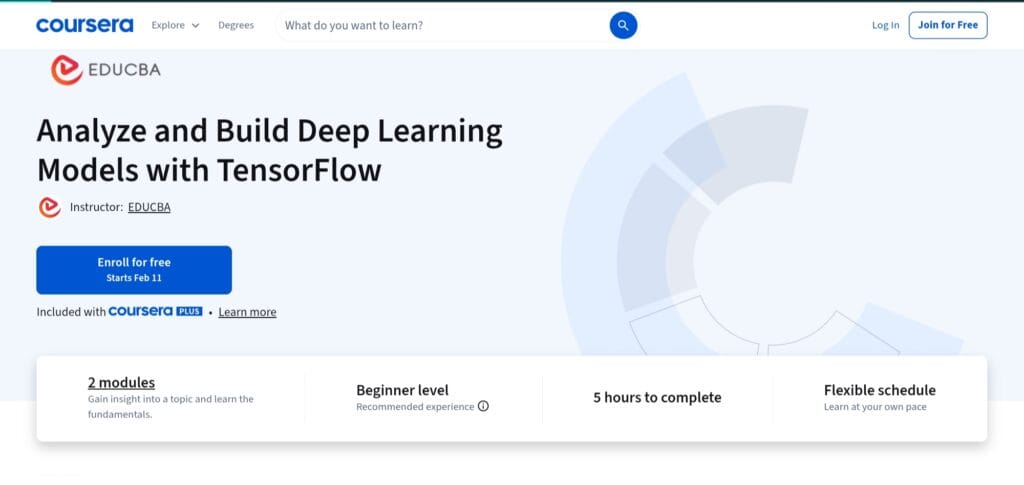Viewport: 1024px width, 485px height.
Task: Click the EDUCBA logo banner at top
Action: (x=106, y=70)
